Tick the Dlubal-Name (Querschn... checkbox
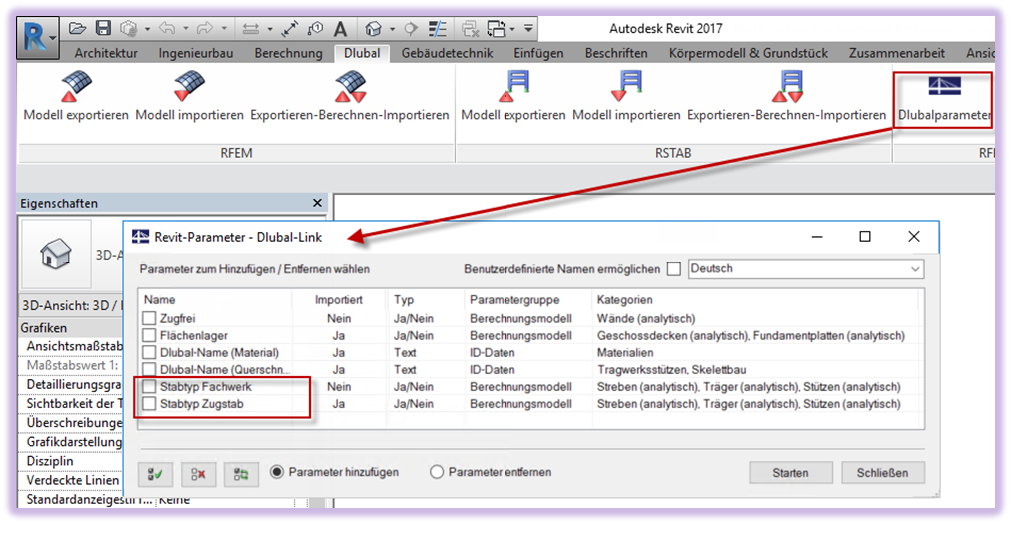The width and height of the screenshot is (1012, 538). coord(149,369)
